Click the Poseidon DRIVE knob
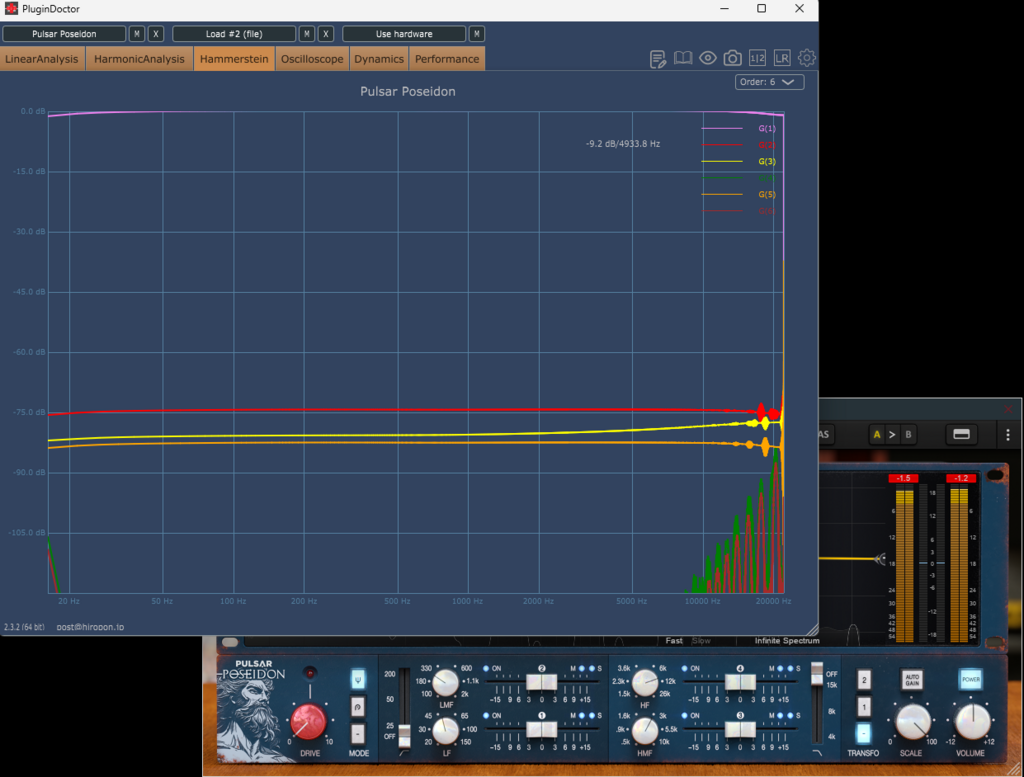 [308, 722]
